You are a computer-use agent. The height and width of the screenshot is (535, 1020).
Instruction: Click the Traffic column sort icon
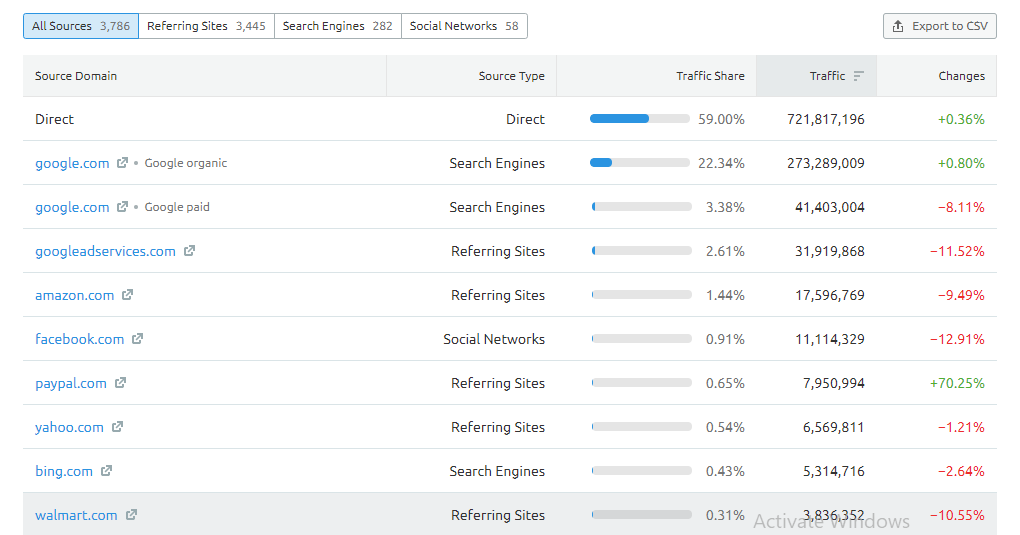858,76
